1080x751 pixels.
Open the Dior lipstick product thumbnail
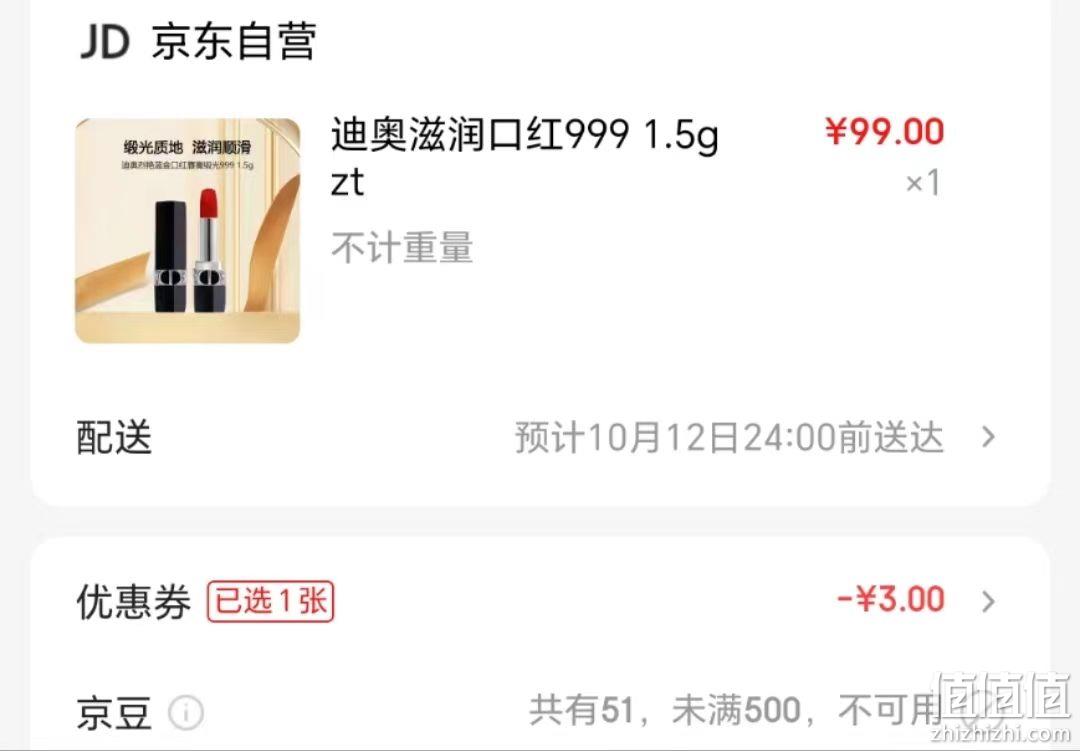coord(187,231)
